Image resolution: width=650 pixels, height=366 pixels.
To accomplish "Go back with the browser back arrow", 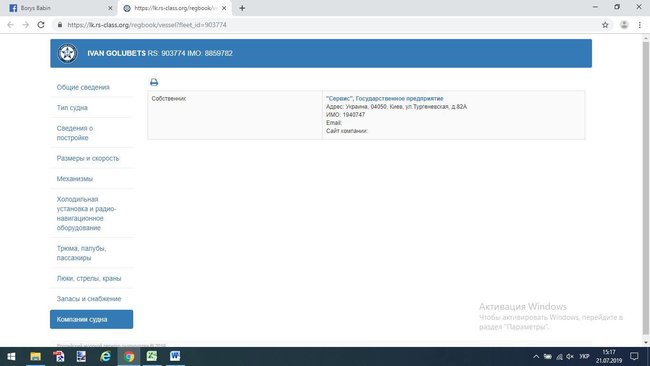I will click(10, 25).
